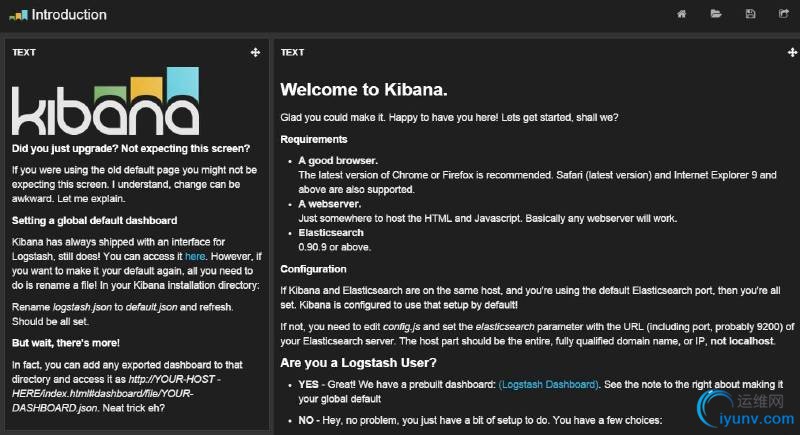Open the load dashboard folder icon
This screenshot has width=800, height=435.
click(716, 14)
